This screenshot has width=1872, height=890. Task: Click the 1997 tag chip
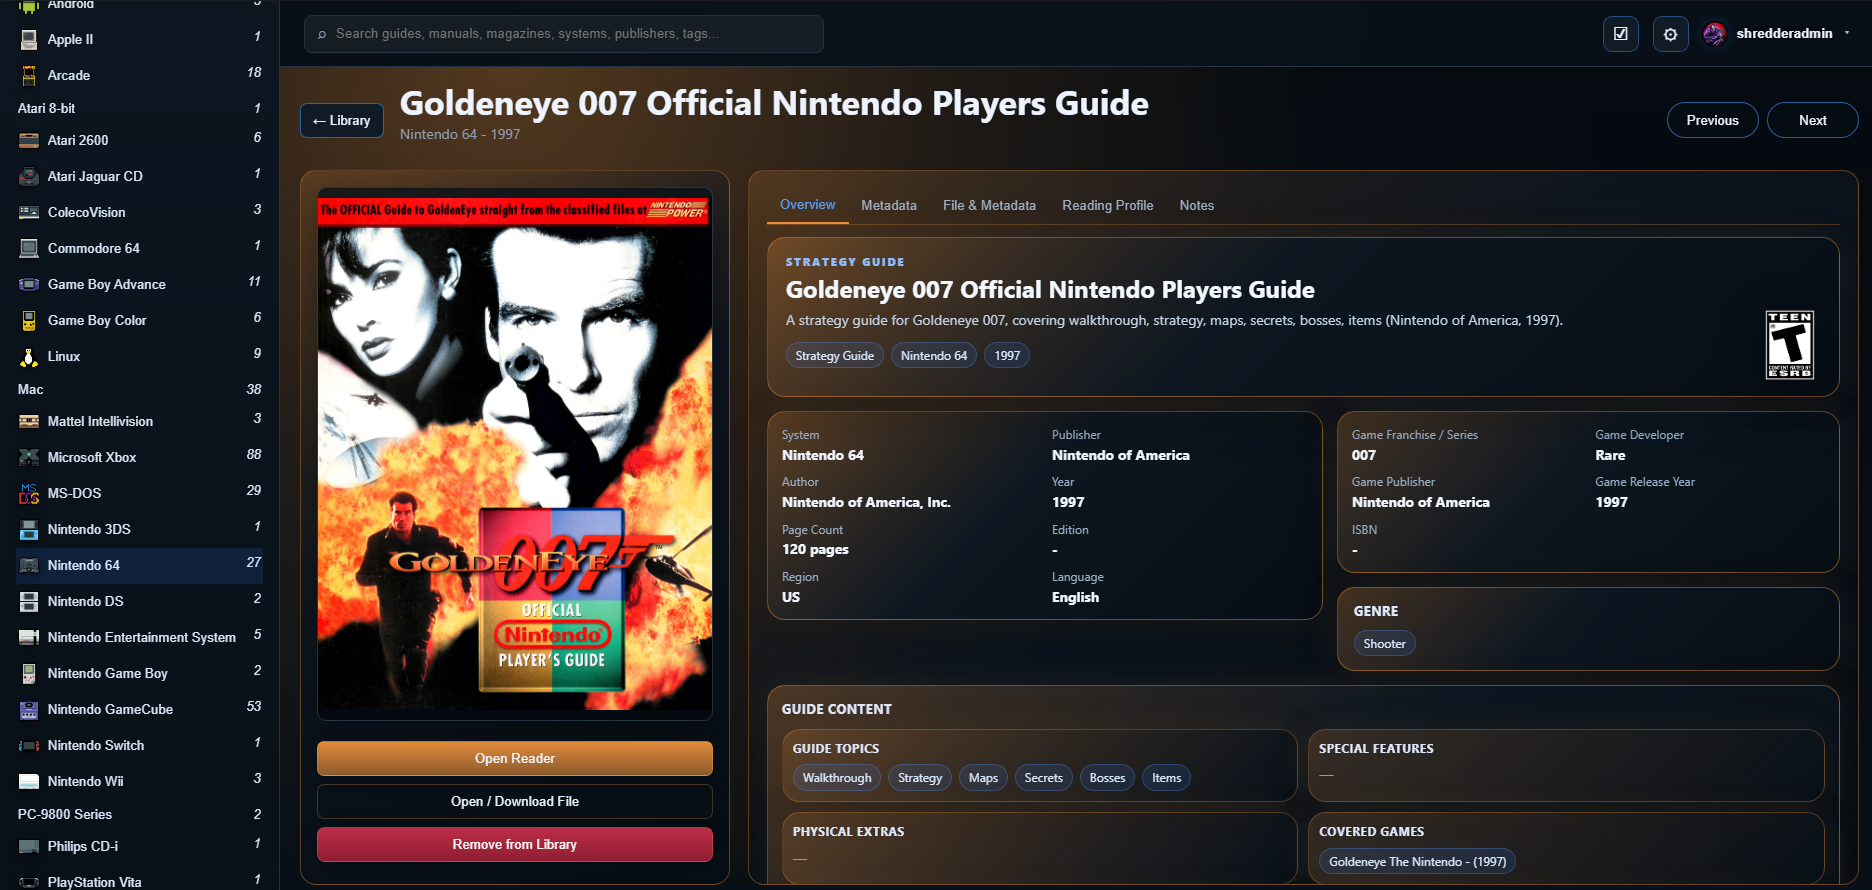(1007, 355)
